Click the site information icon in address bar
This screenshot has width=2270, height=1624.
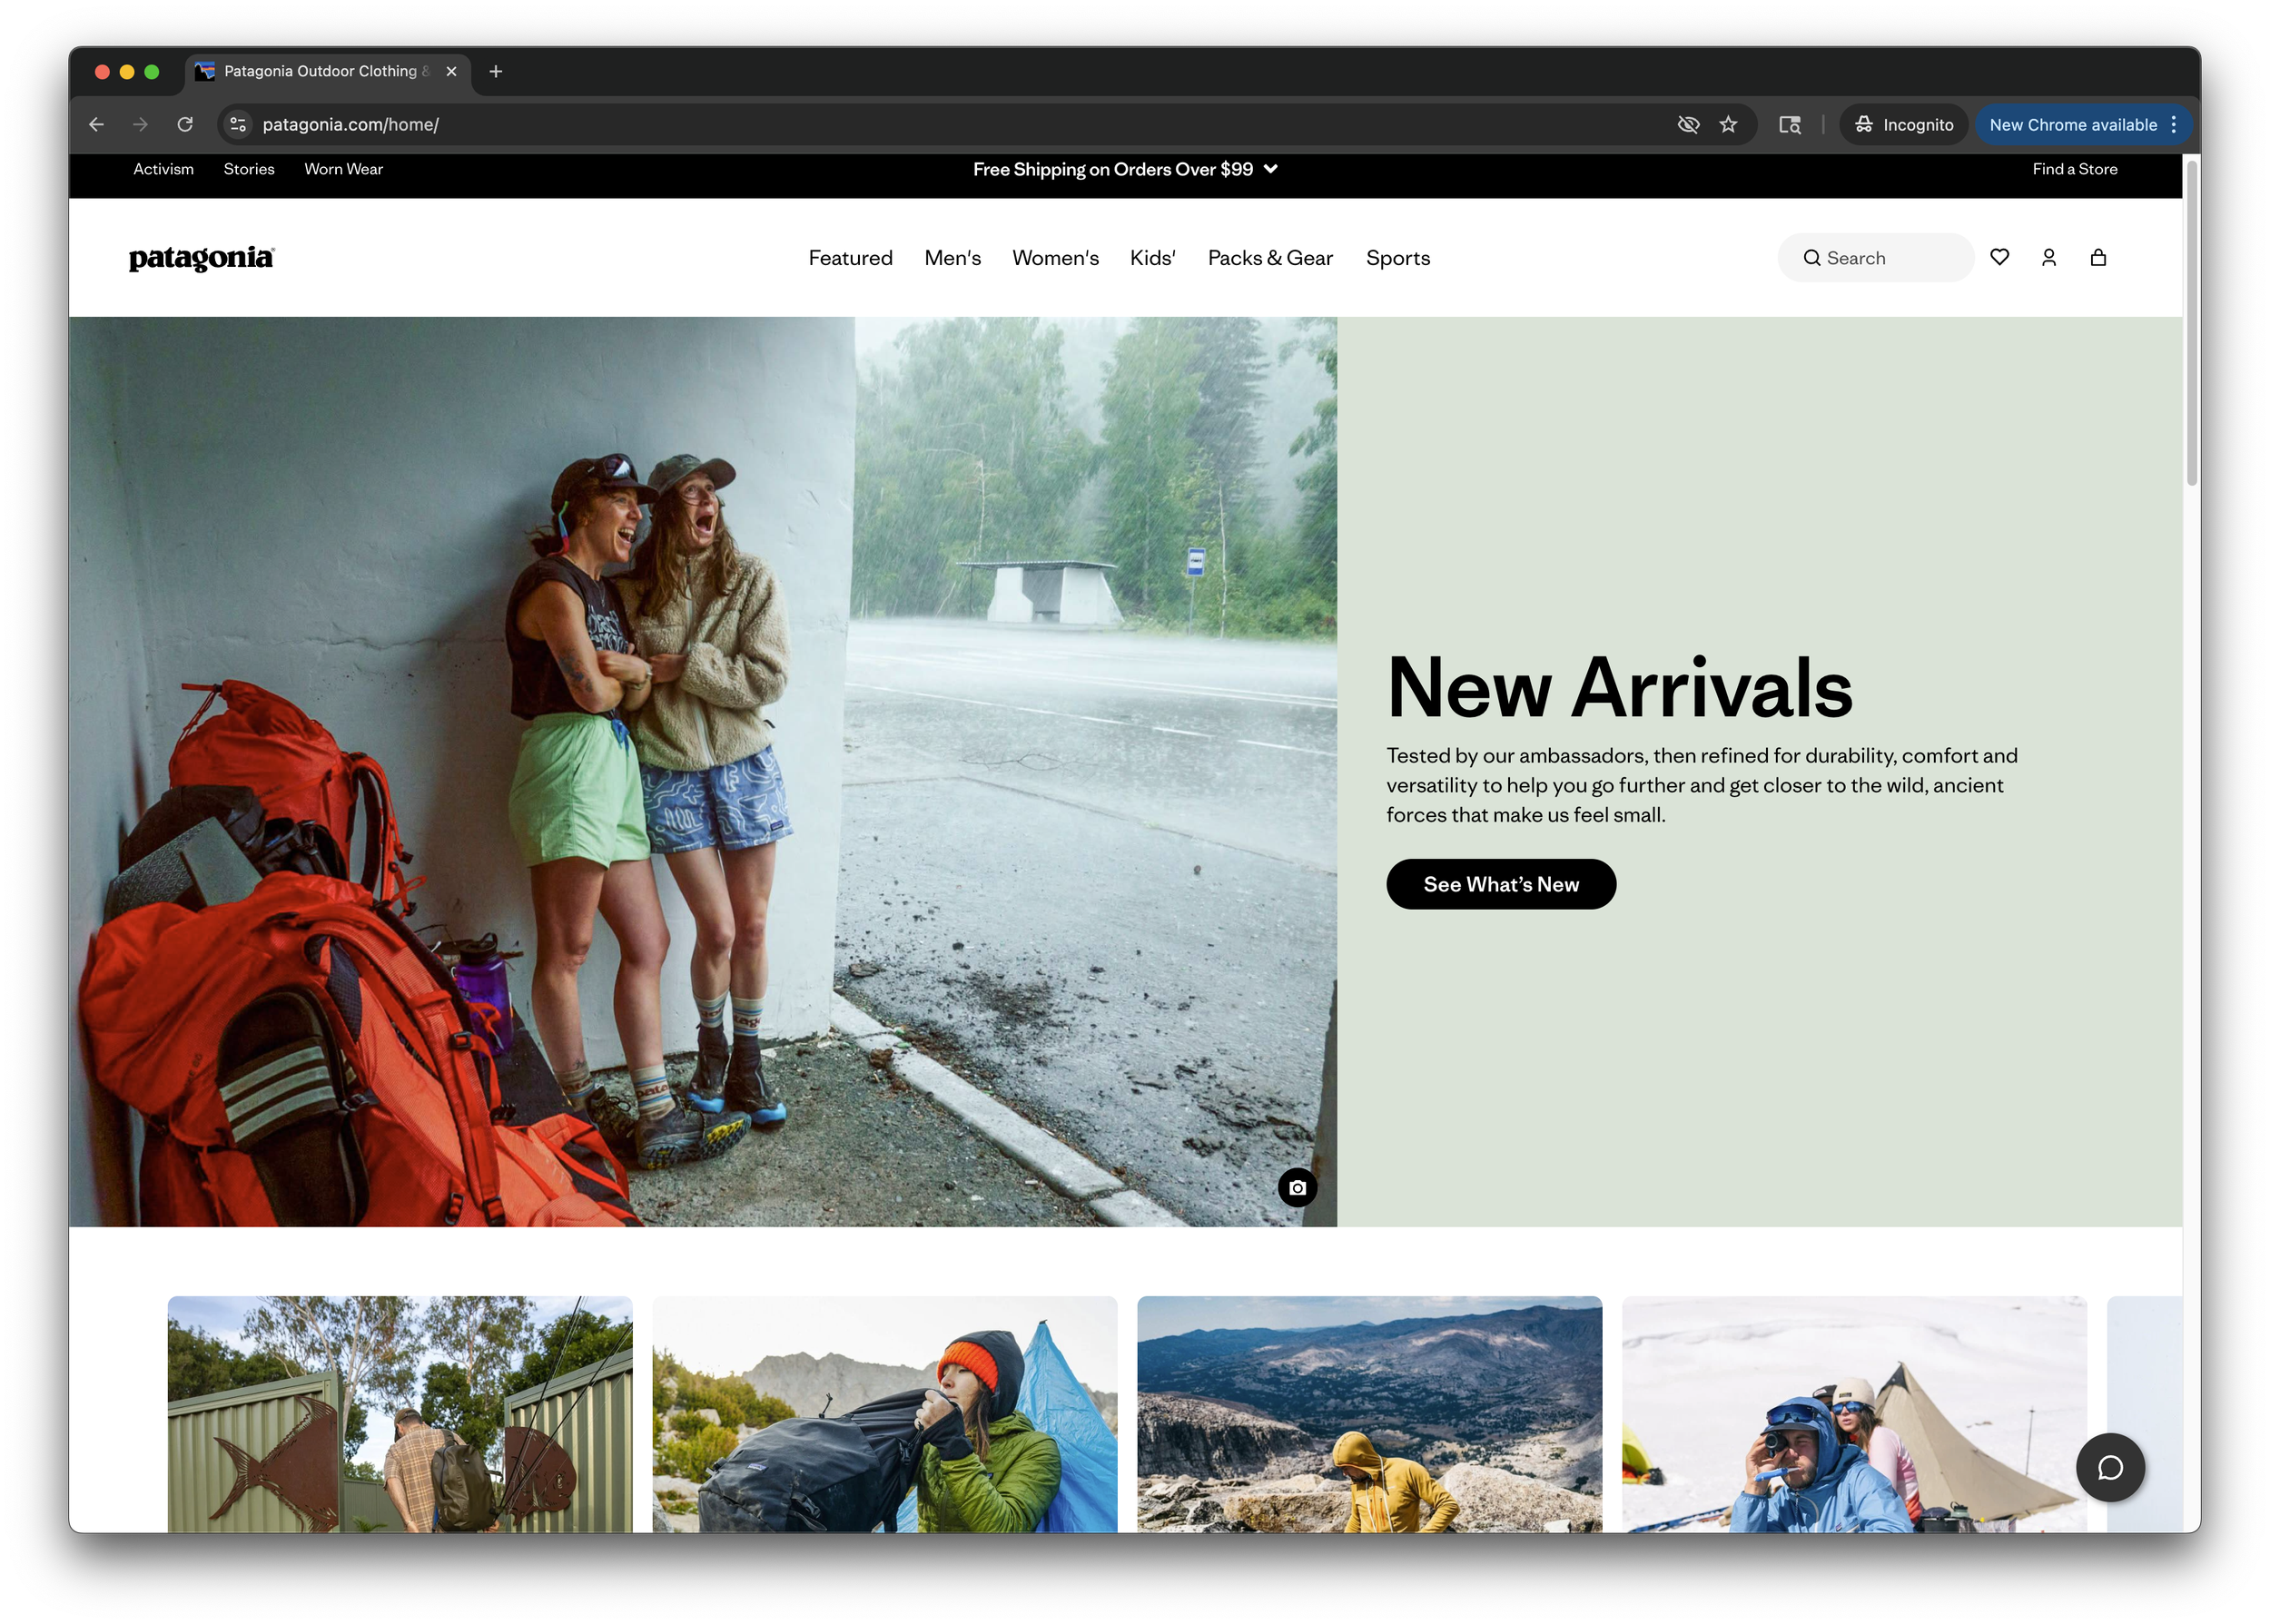(238, 124)
